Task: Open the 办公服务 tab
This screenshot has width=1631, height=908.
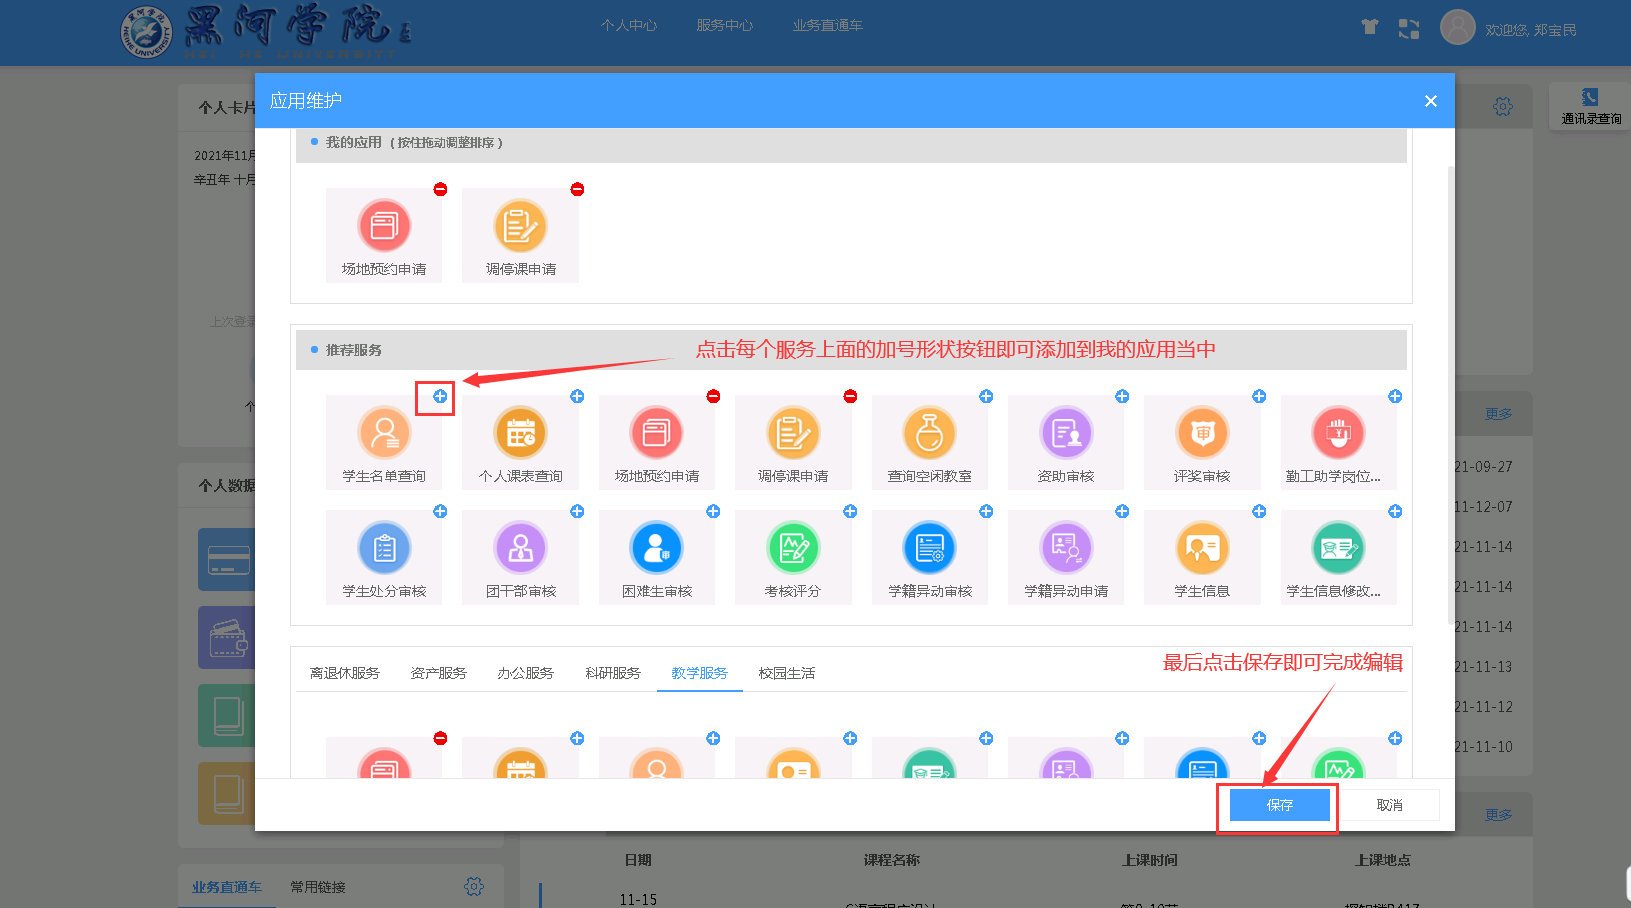Action: pos(526,673)
